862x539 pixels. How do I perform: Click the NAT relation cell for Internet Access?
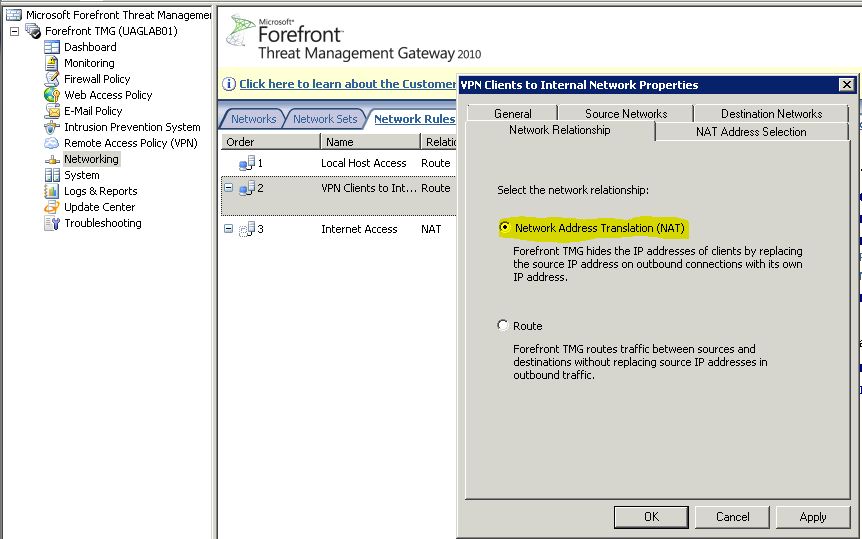431,229
